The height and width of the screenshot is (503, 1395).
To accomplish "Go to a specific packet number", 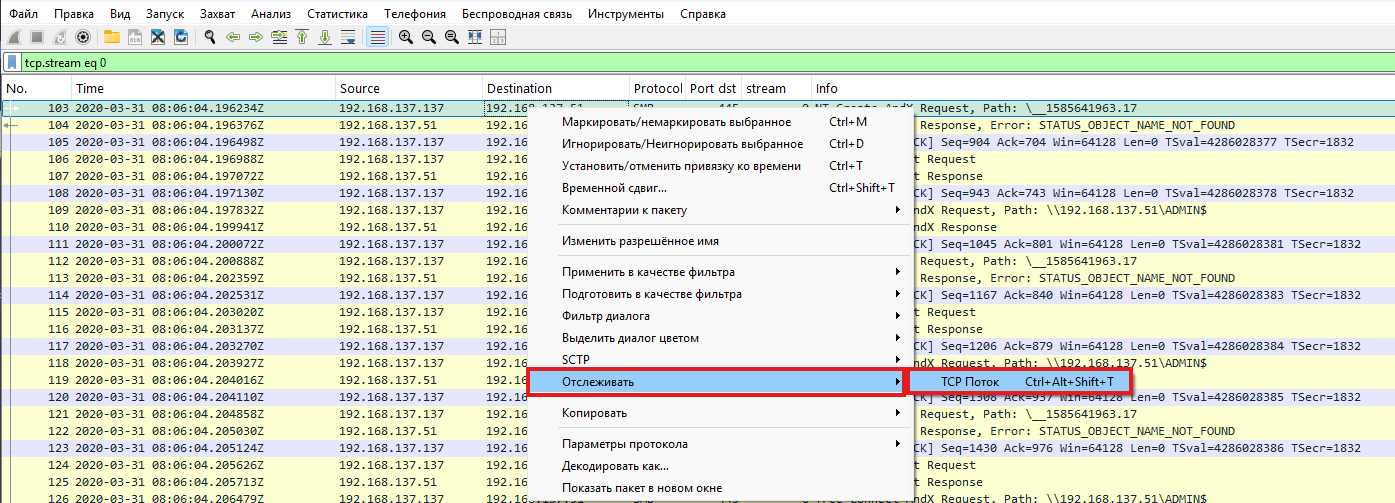I will [x=279, y=37].
